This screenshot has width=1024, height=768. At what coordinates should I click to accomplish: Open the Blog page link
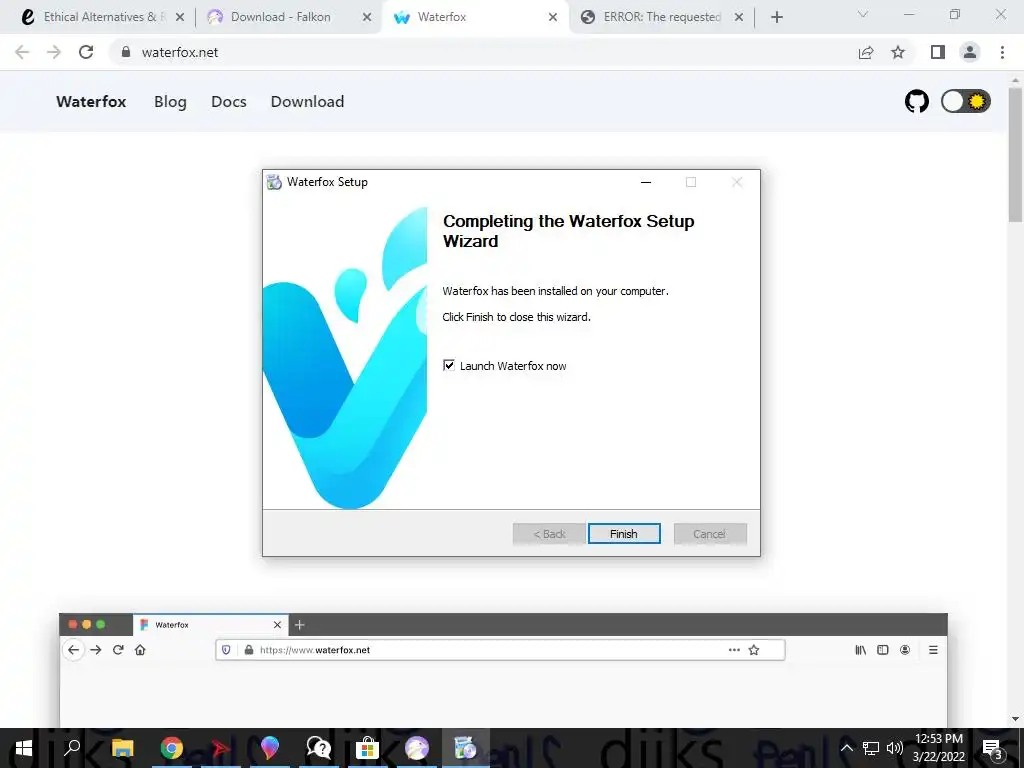[170, 101]
